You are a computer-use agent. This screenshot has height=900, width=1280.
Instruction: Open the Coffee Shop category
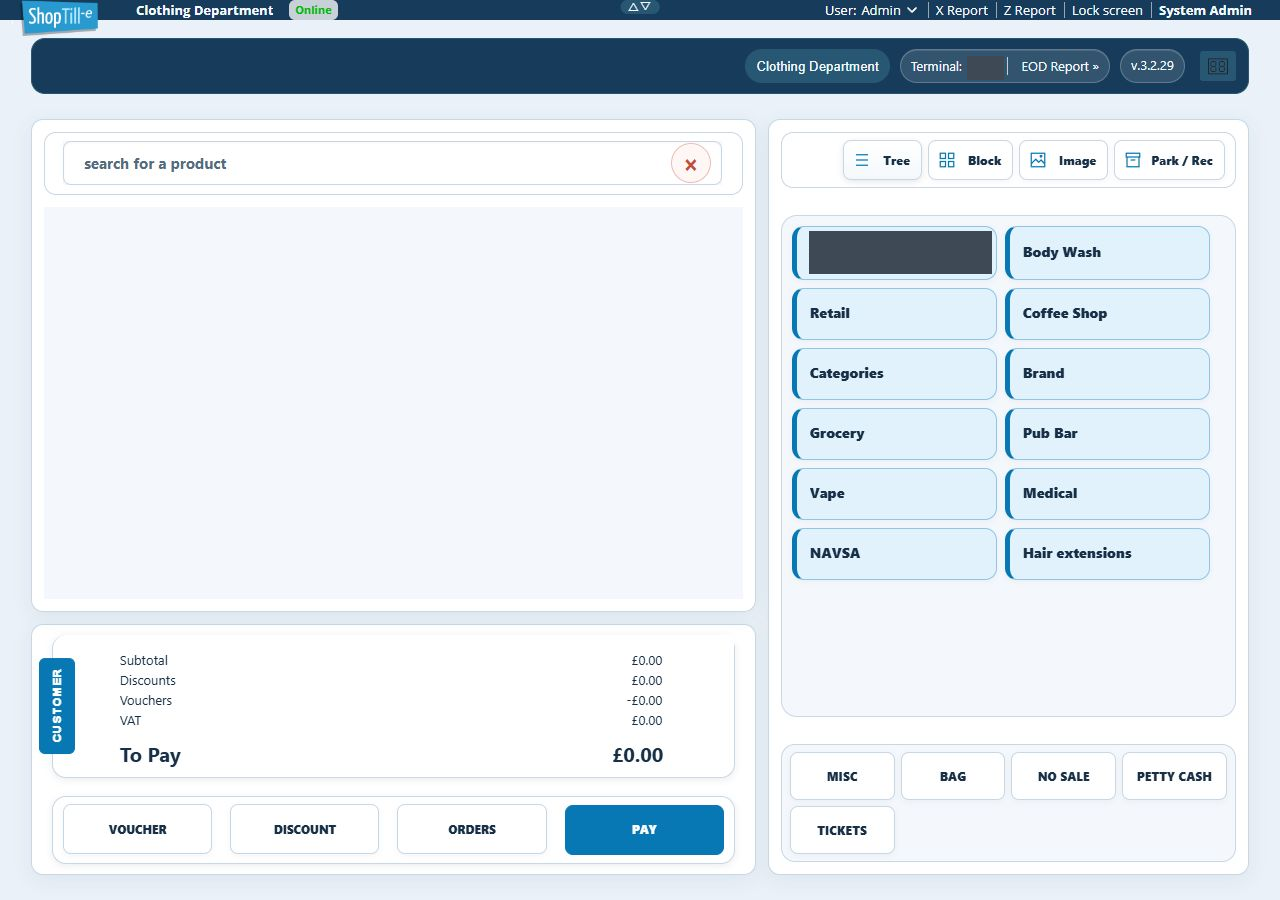(x=1107, y=314)
